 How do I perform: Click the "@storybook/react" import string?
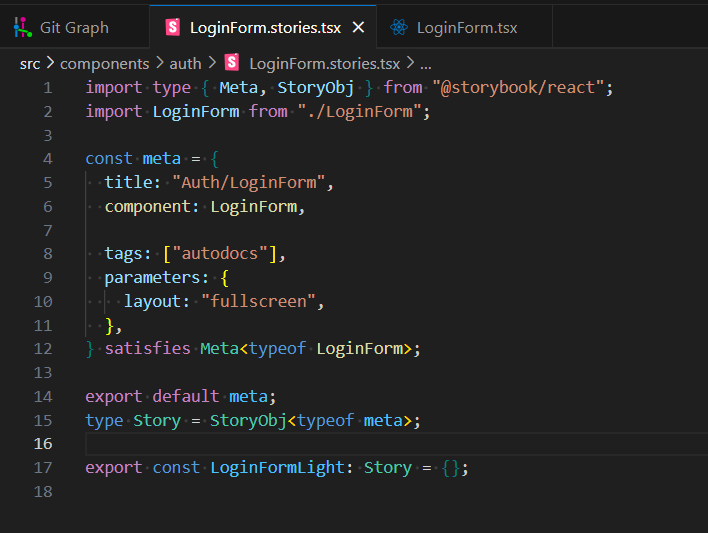518,88
